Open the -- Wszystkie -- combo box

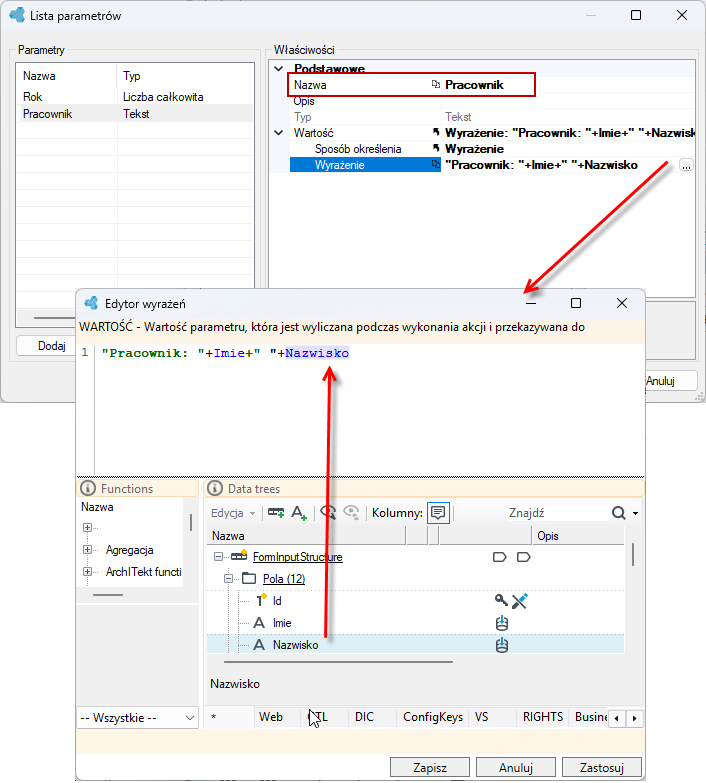(x=137, y=718)
